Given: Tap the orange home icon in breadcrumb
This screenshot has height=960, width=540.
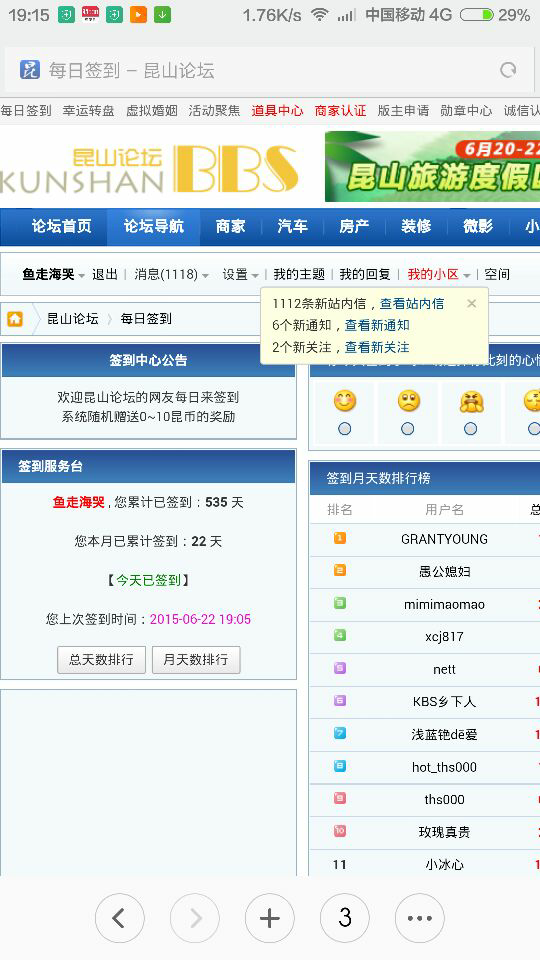Looking at the screenshot, I should 15,319.
